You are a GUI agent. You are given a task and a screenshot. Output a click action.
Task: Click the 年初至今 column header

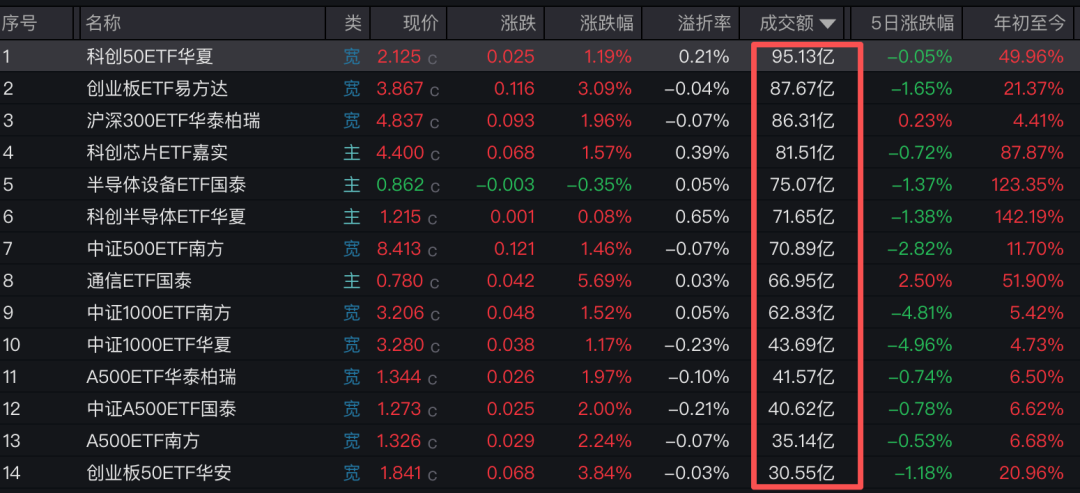tap(1030, 24)
